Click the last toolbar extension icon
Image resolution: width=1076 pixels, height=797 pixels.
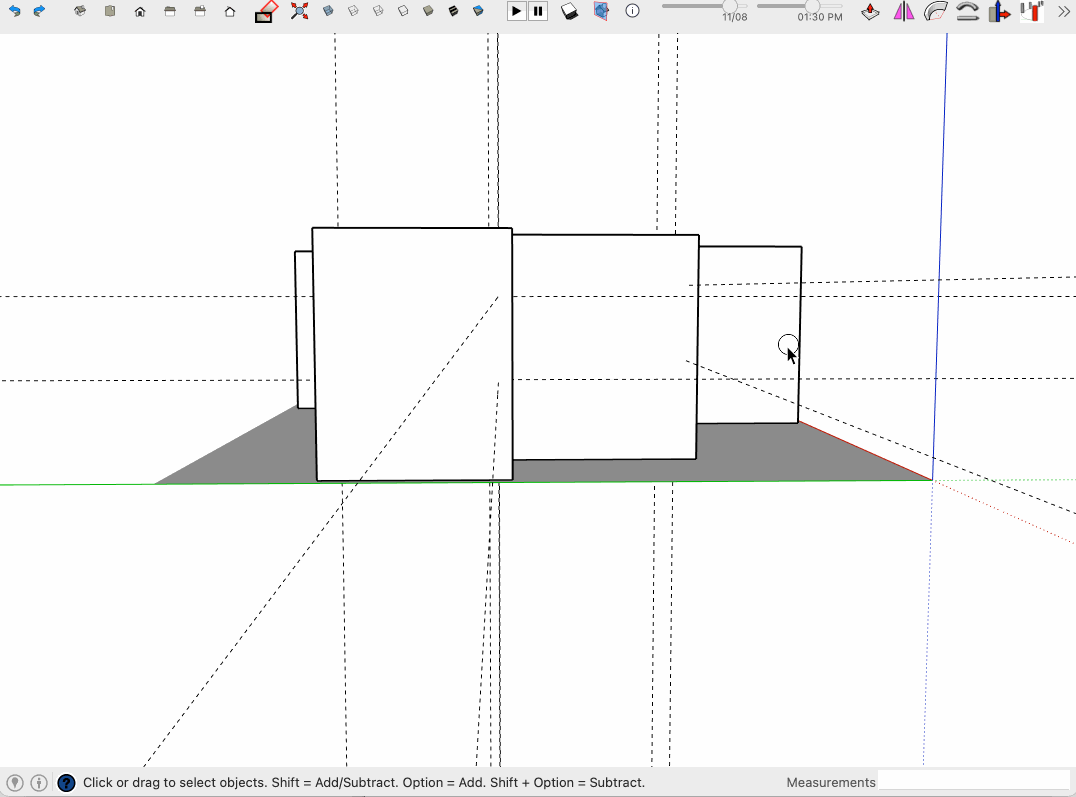1032,12
